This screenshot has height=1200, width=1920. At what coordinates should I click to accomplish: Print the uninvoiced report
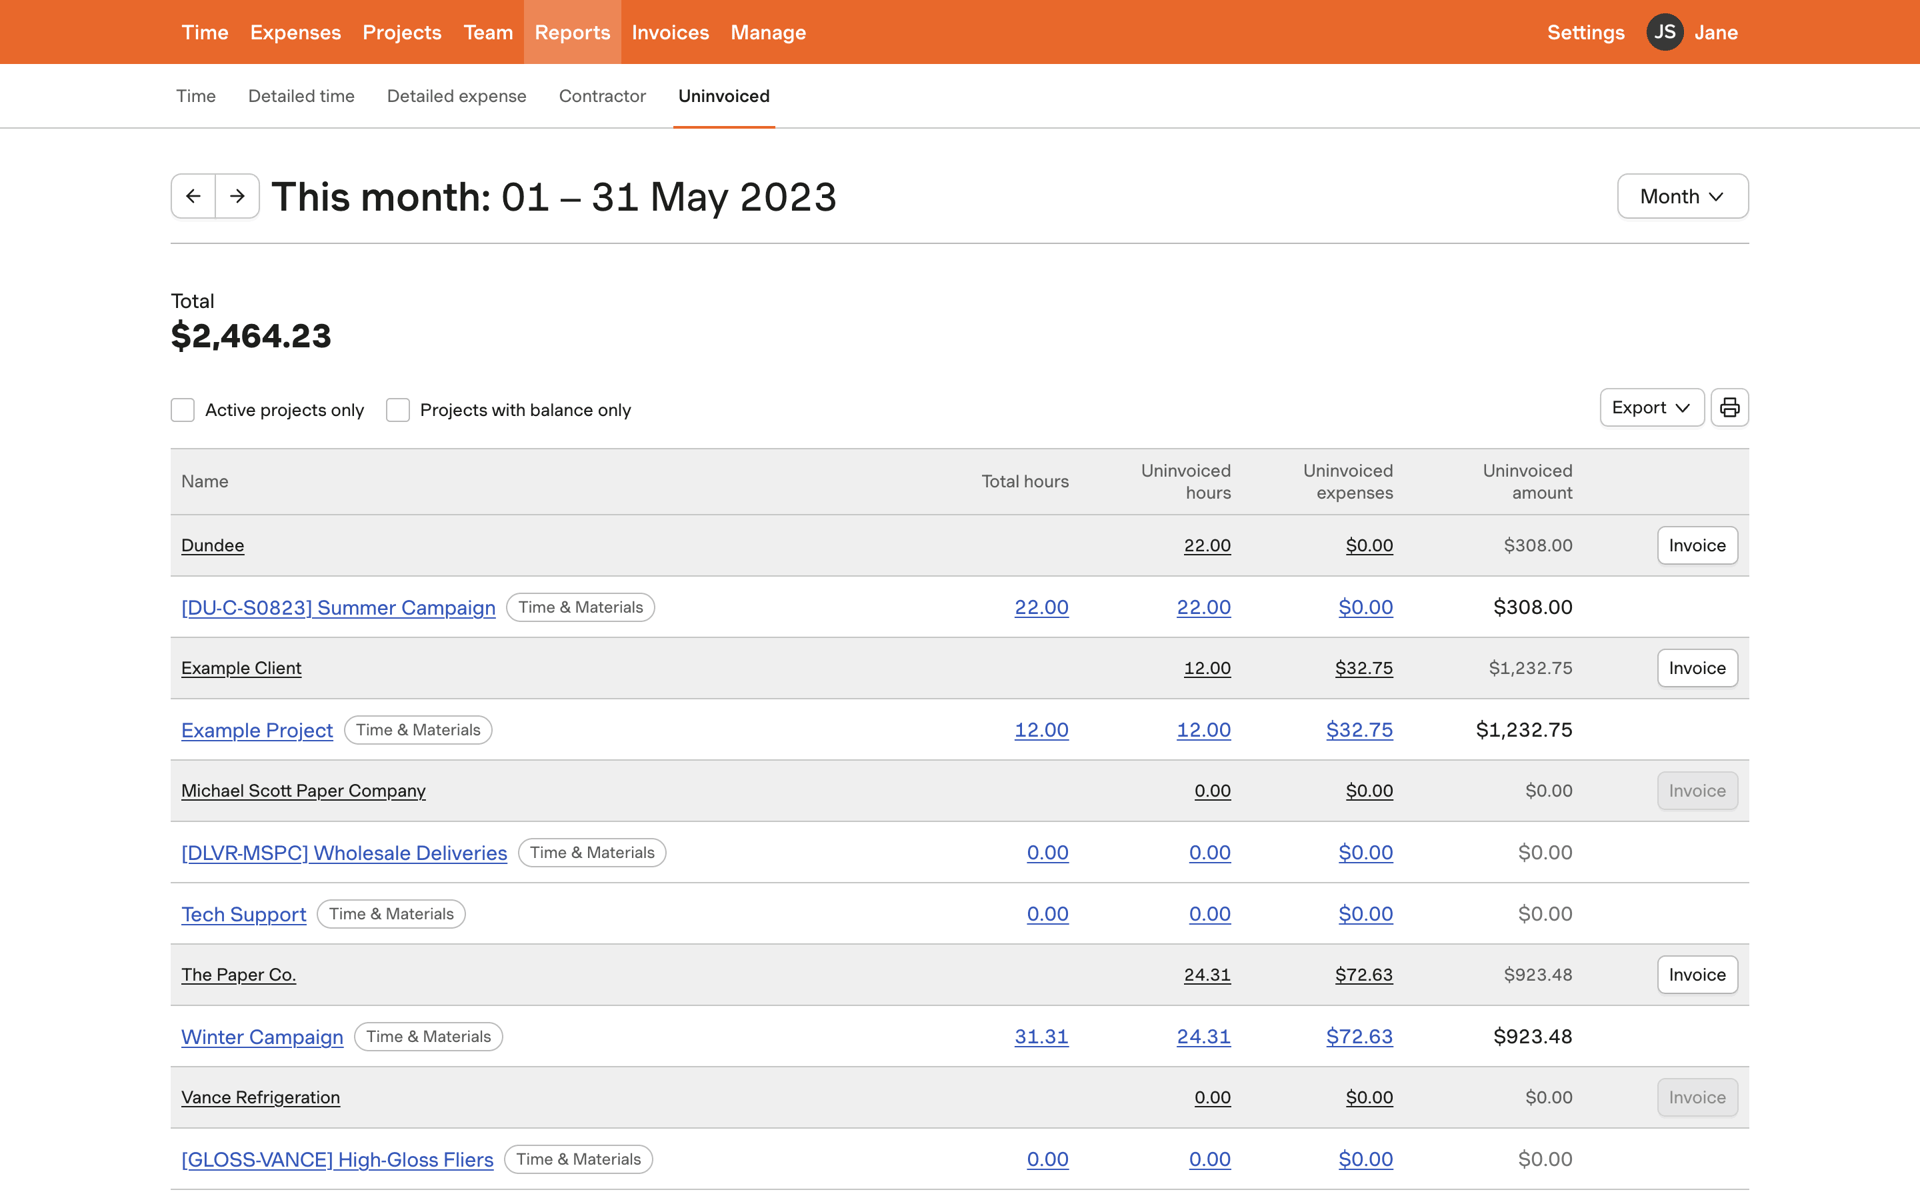tap(1729, 408)
